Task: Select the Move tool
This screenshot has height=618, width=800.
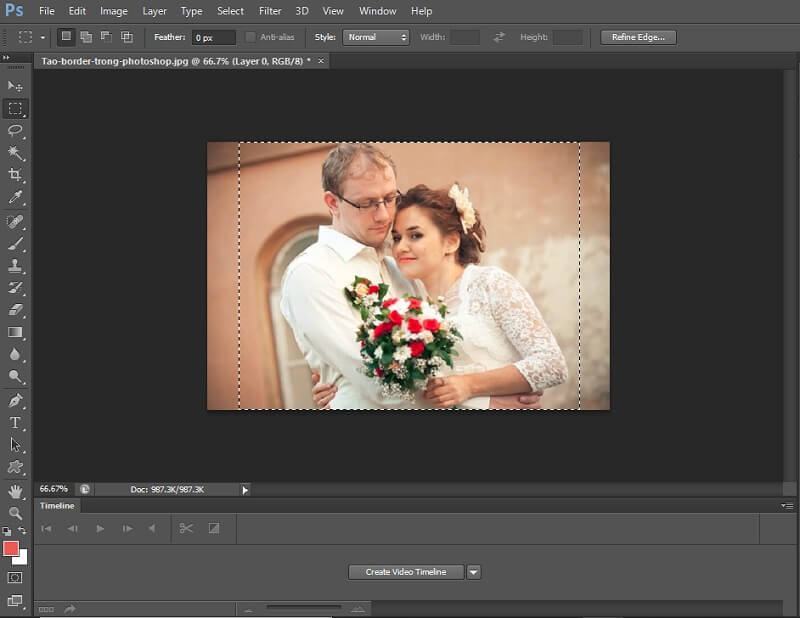Action: tap(15, 87)
